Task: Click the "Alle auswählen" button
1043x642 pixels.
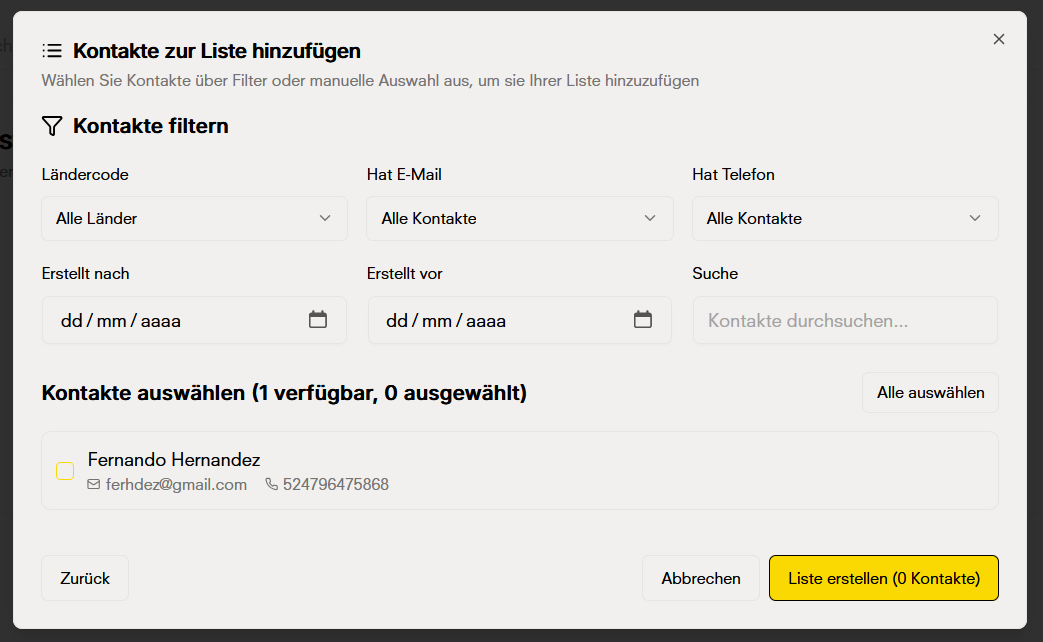Action: [929, 392]
